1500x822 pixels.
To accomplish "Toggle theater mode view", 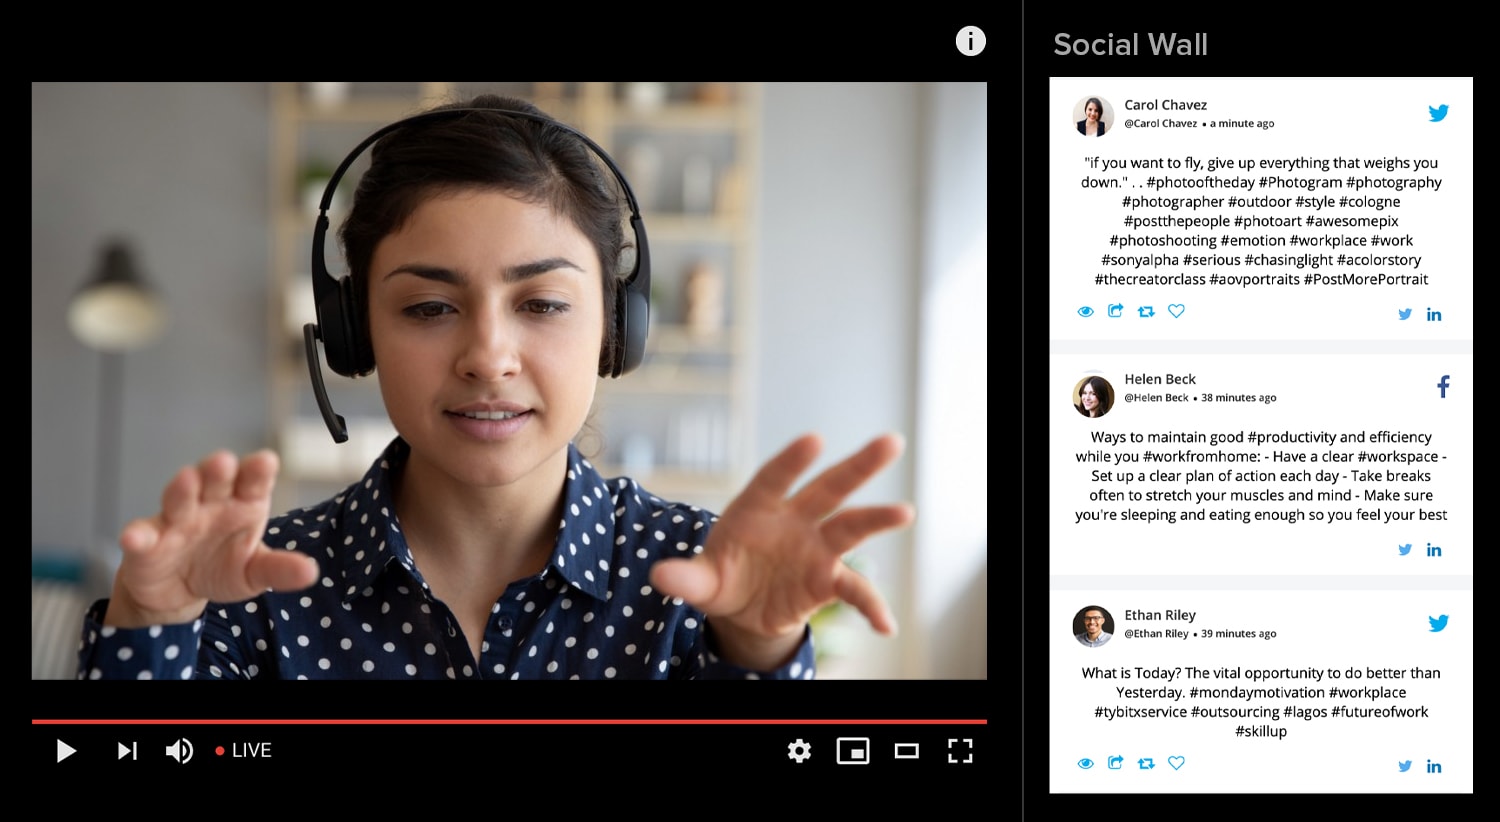I will tap(906, 750).
